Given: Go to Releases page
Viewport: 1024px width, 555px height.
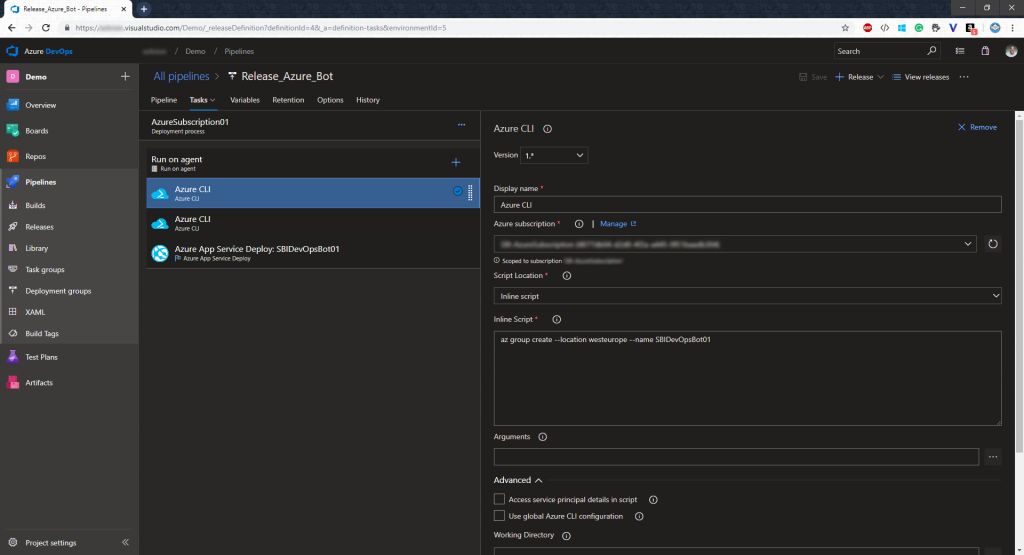Looking at the screenshot, I should [x=39, y=227].
